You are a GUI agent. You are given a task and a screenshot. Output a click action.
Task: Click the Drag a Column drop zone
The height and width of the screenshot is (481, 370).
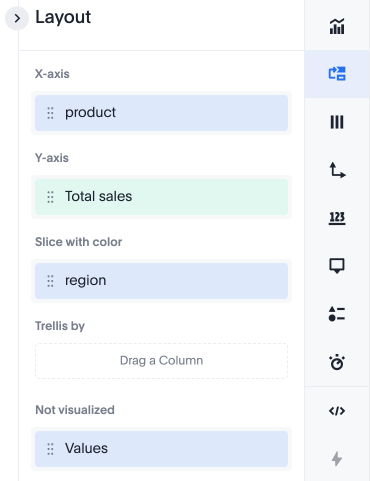[161, 361]
